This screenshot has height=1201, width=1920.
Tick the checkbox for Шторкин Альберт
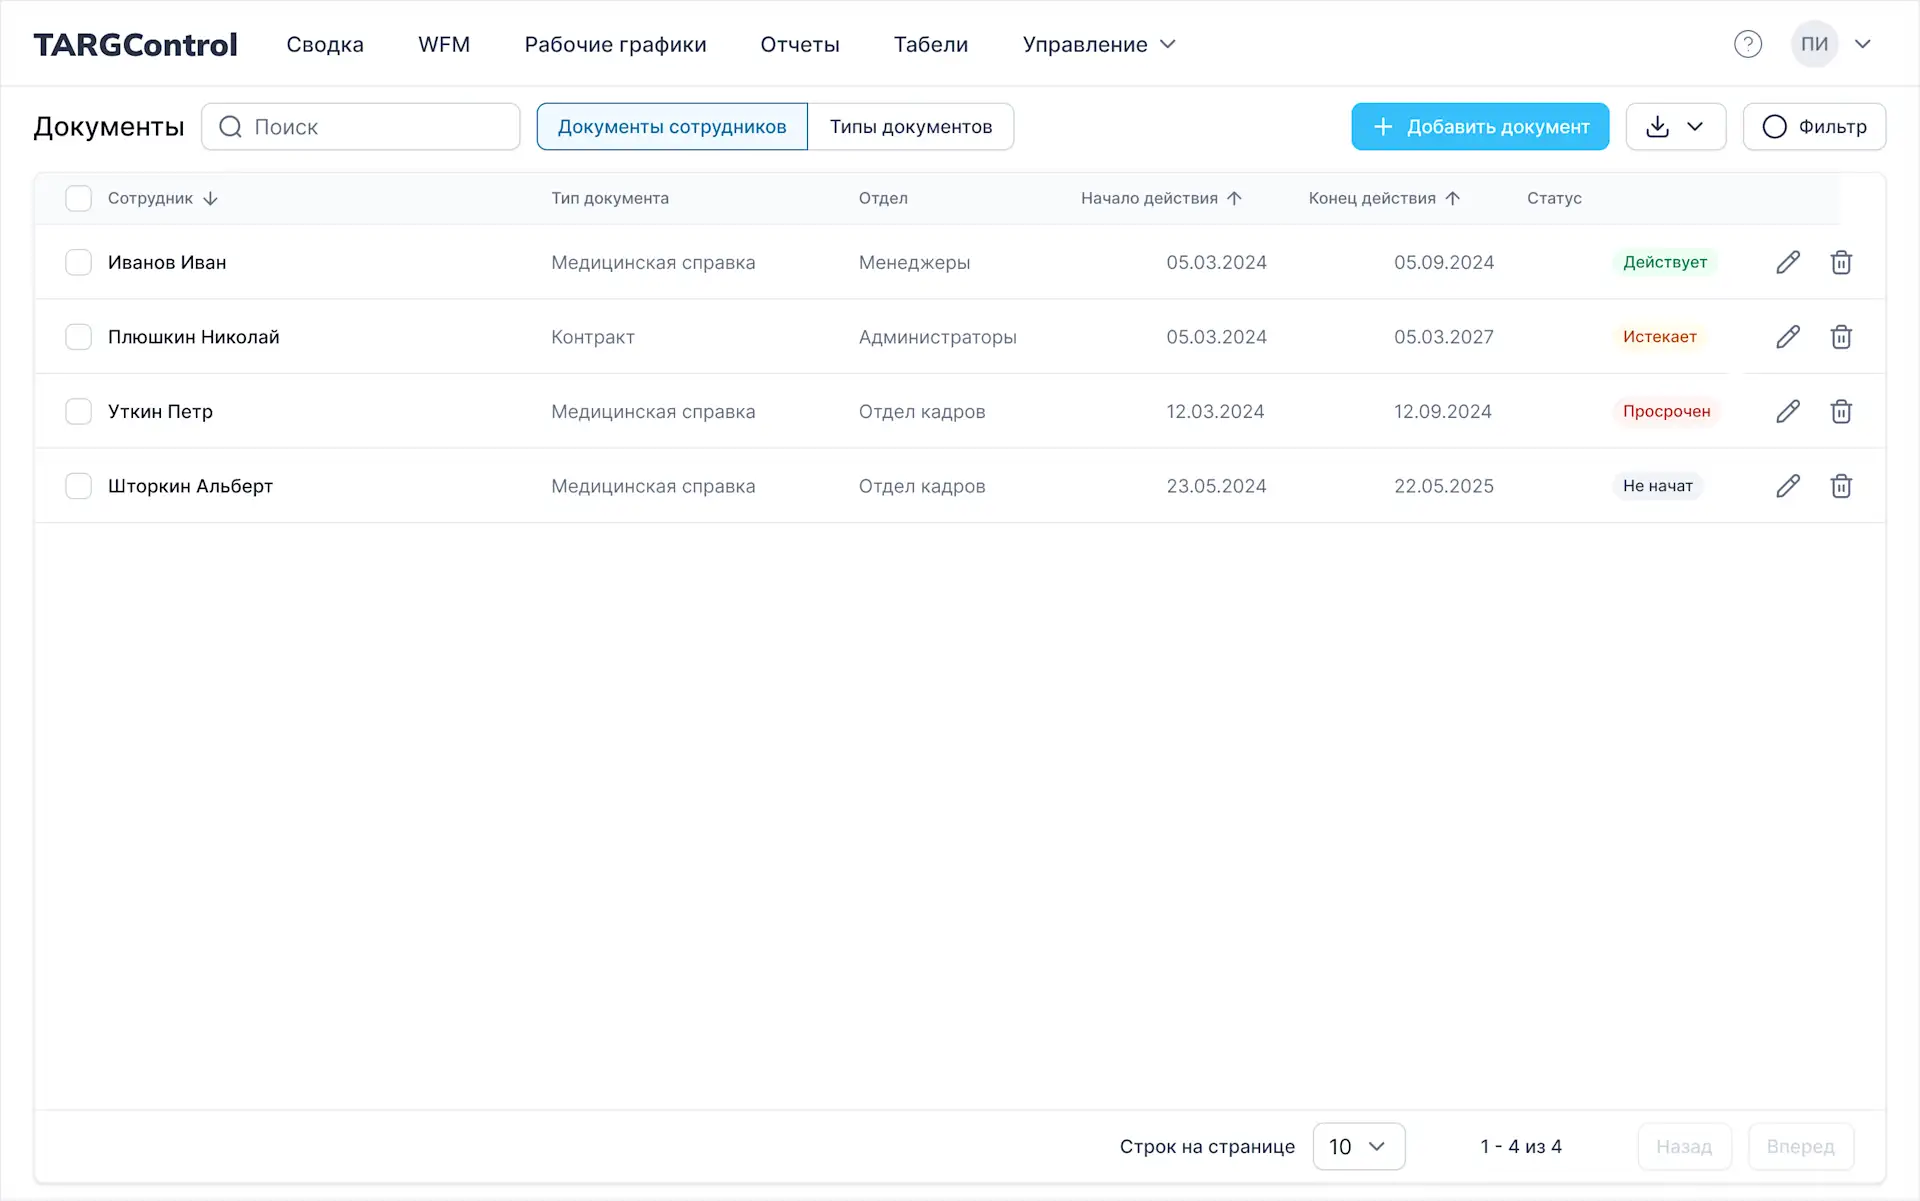pos(78,486)
